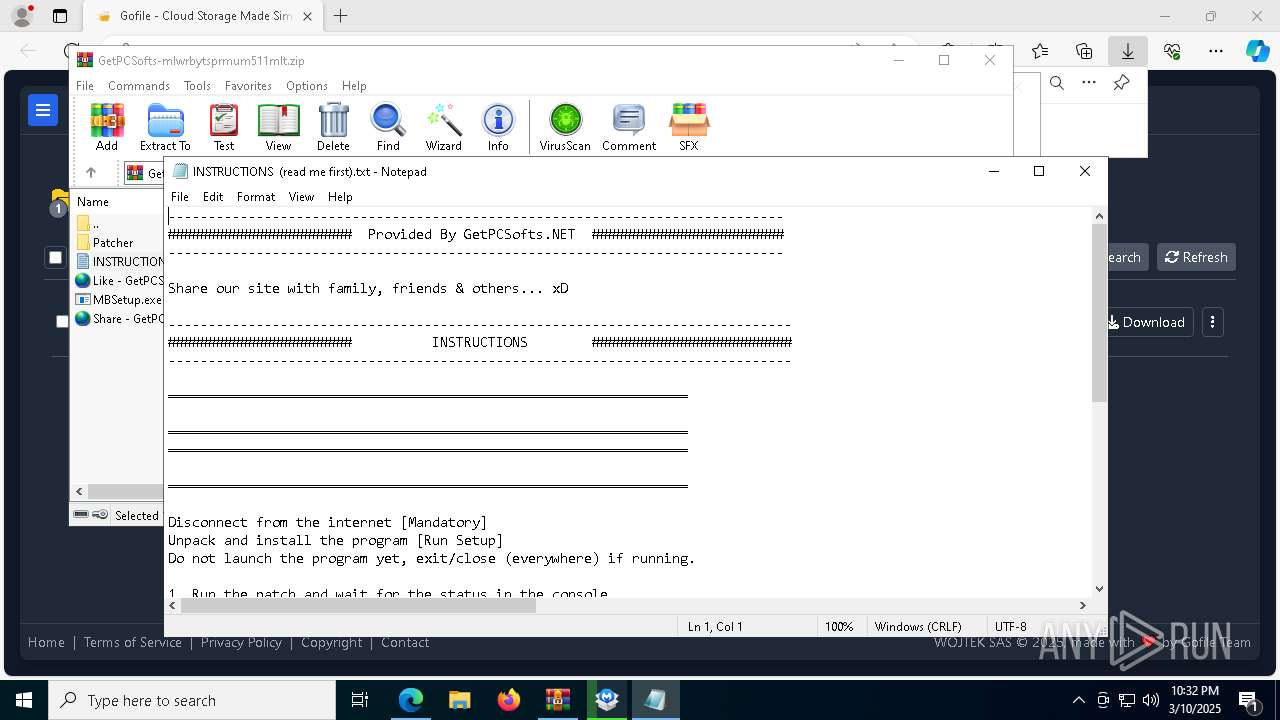
Task: Open Edge profile avatar icon
Action: 21,16
